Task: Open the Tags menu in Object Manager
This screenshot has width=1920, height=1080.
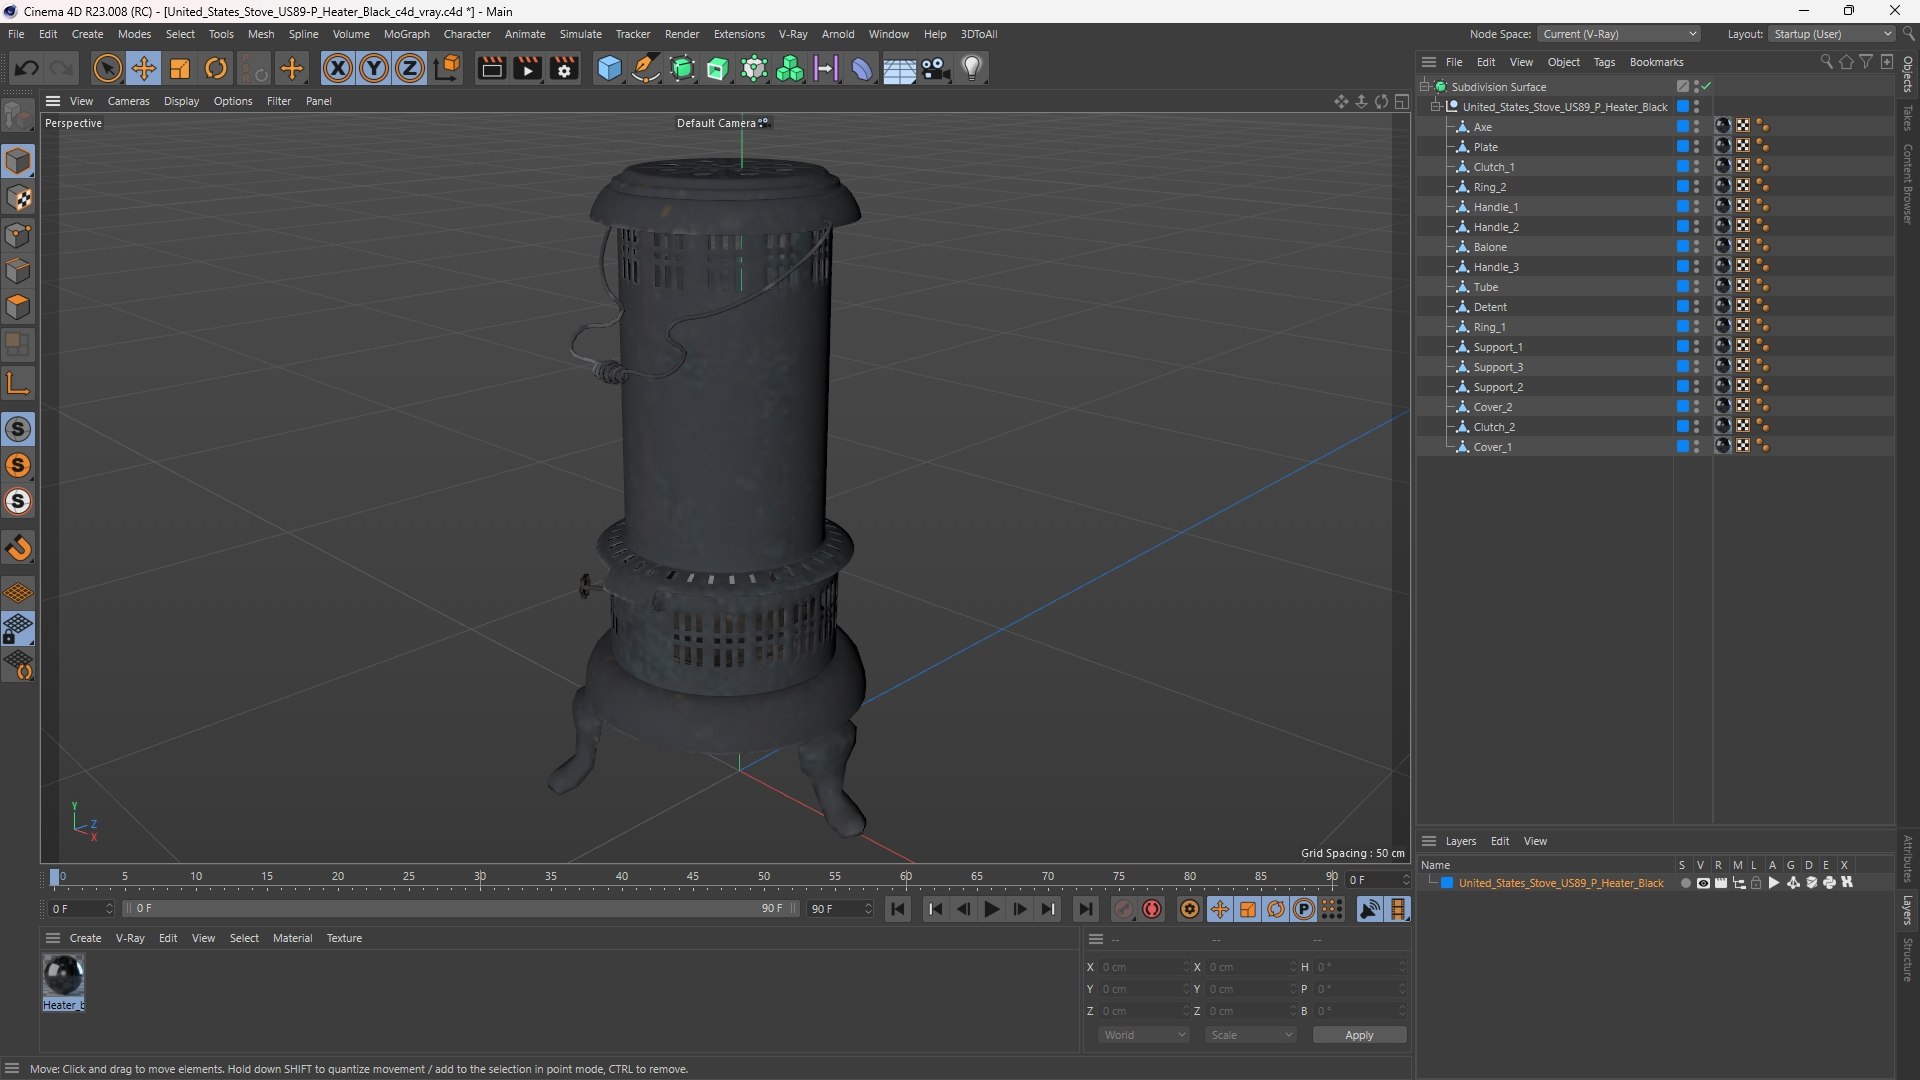Action: [x=1604, y=62]
